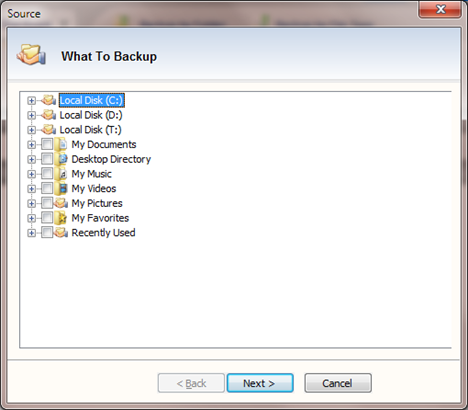Tick the My Pictures checkbox
Image resolution: width=468 pixels, height=410 pixels.
coord(47,203)
